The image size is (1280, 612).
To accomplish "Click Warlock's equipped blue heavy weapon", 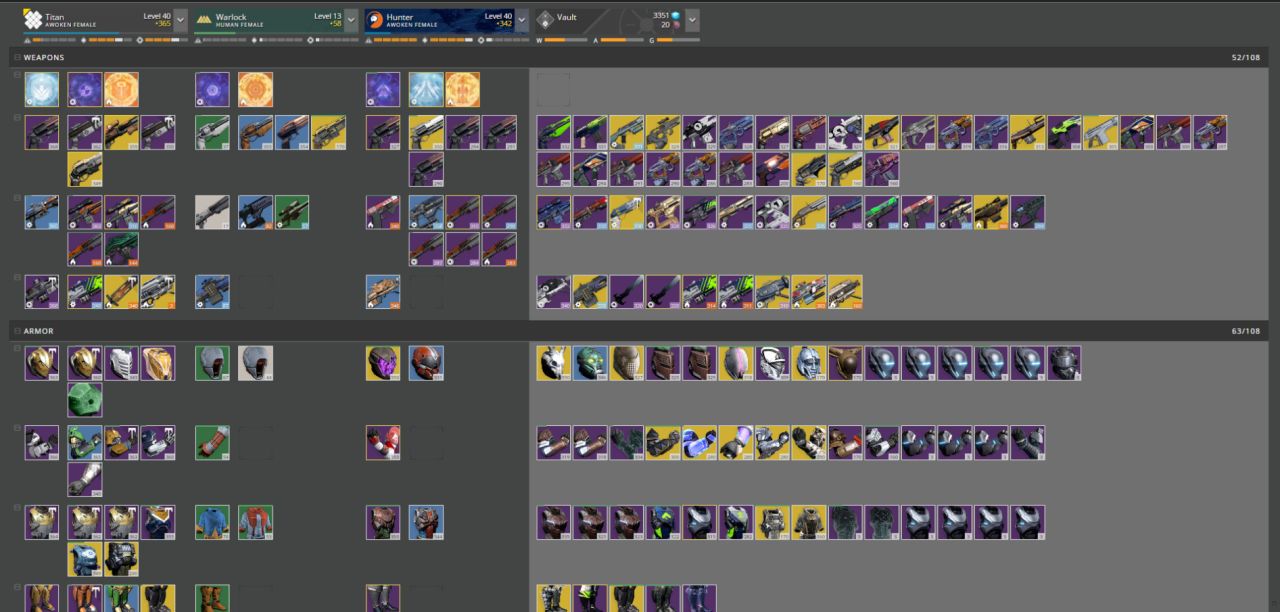I will point(212,292).
